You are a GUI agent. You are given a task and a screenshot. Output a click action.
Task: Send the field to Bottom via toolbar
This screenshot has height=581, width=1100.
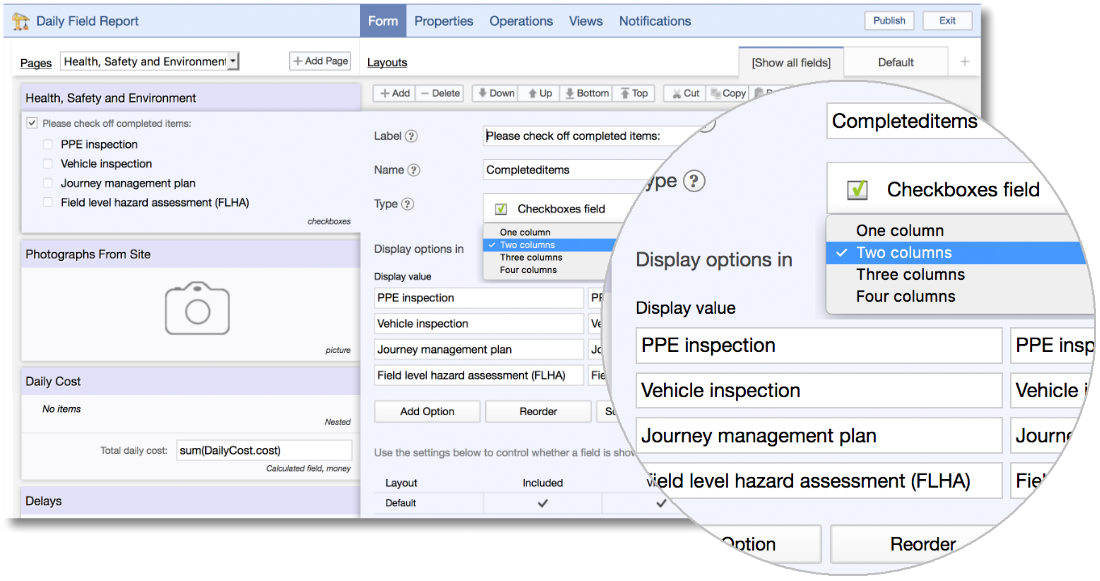586,93
